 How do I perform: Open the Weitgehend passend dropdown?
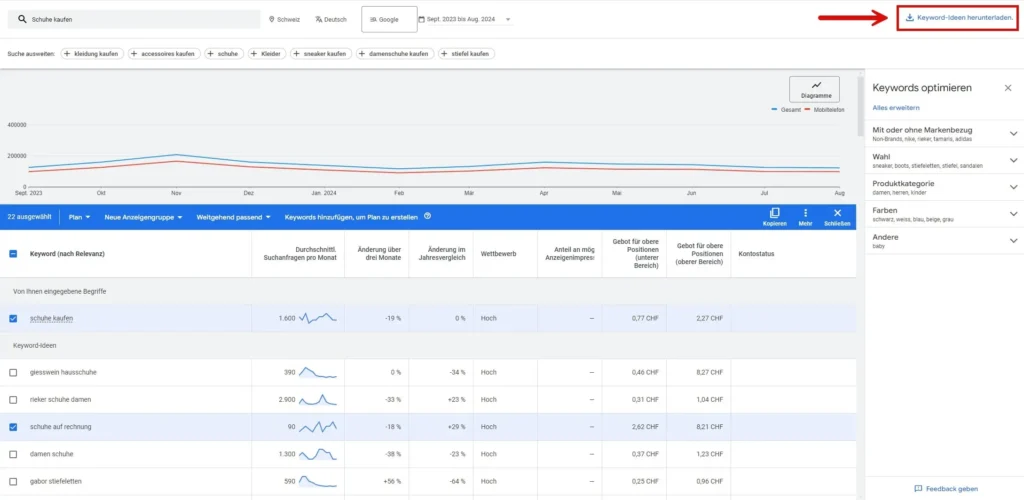[235, 216]
